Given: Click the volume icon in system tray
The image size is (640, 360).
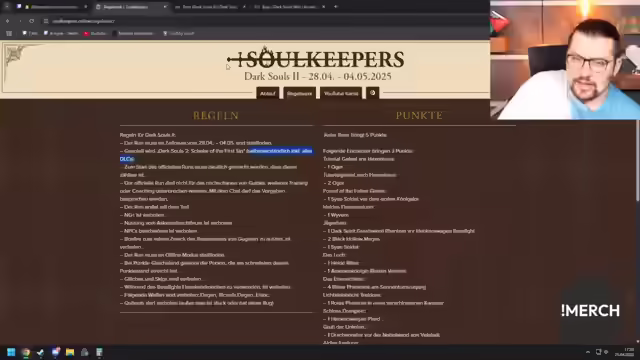Looking at the screenshot, I should (x=606, y=352).
